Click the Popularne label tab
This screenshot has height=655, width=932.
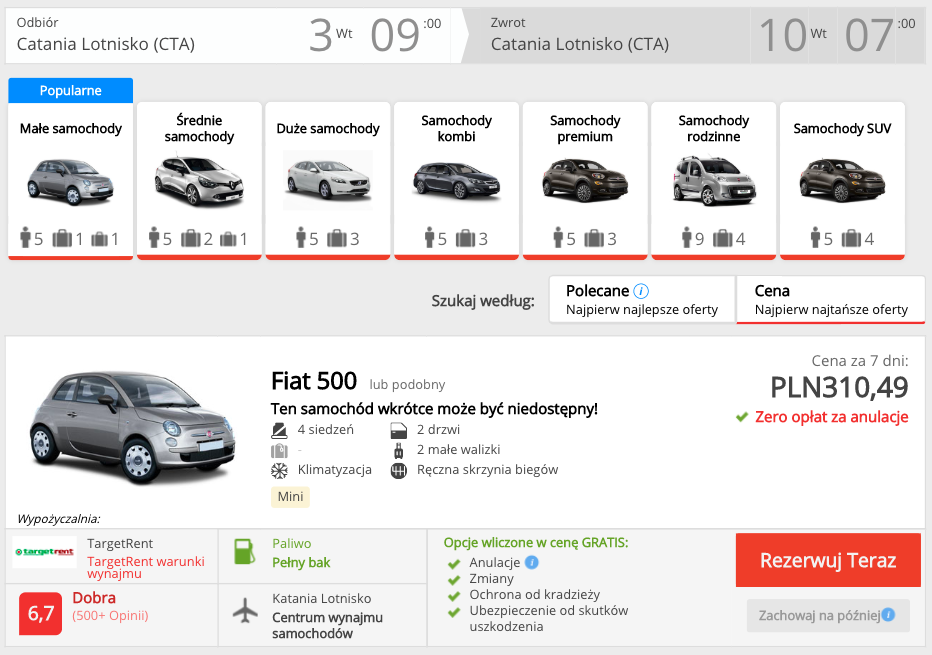(71, 90)
